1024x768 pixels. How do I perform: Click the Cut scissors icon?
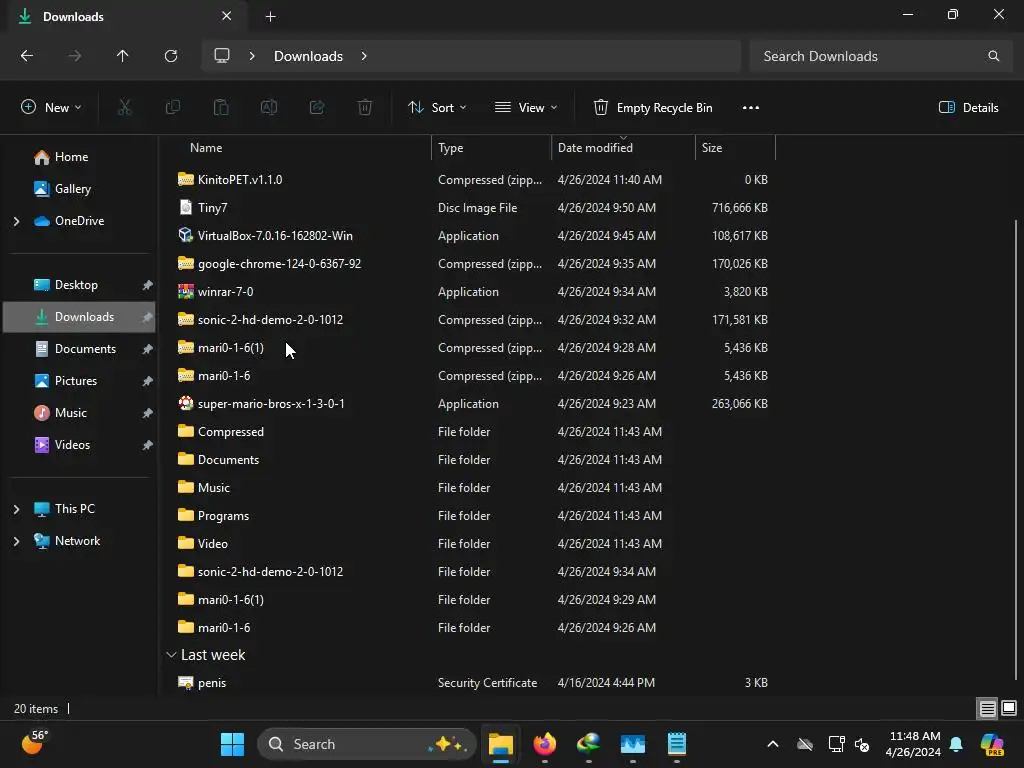pyautogui.click(x=124, y=108)
